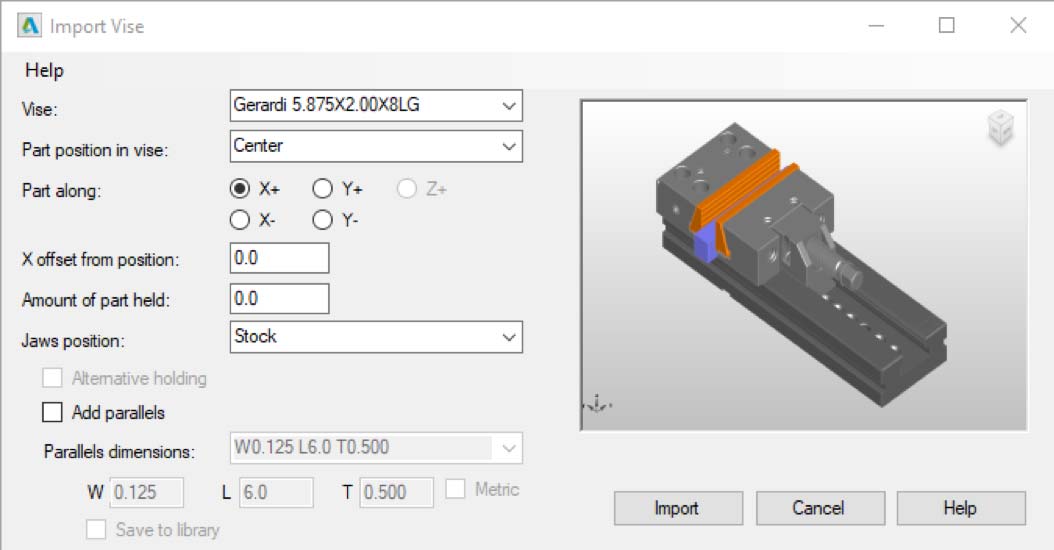Close the Import Vise dialog
The width and height of the screenshot is (1054, 550).
1018,26
